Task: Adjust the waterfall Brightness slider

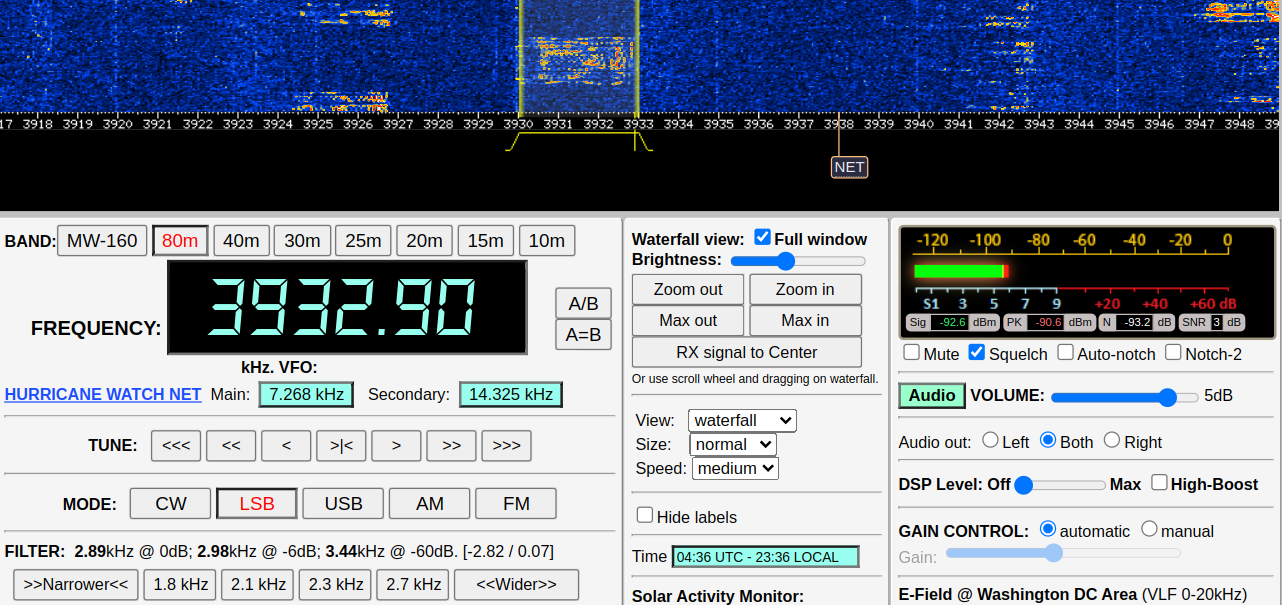Action: click(x=798, y=261)
